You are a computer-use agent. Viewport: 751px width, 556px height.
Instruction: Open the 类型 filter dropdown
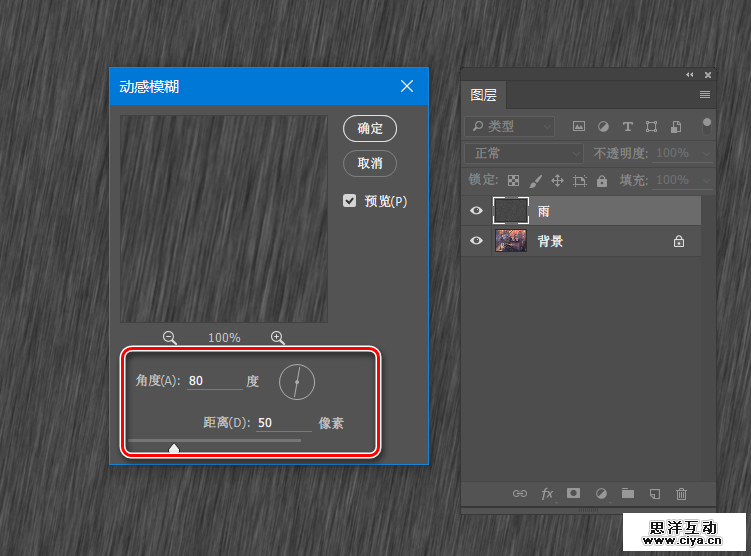[x=510, y=126]
